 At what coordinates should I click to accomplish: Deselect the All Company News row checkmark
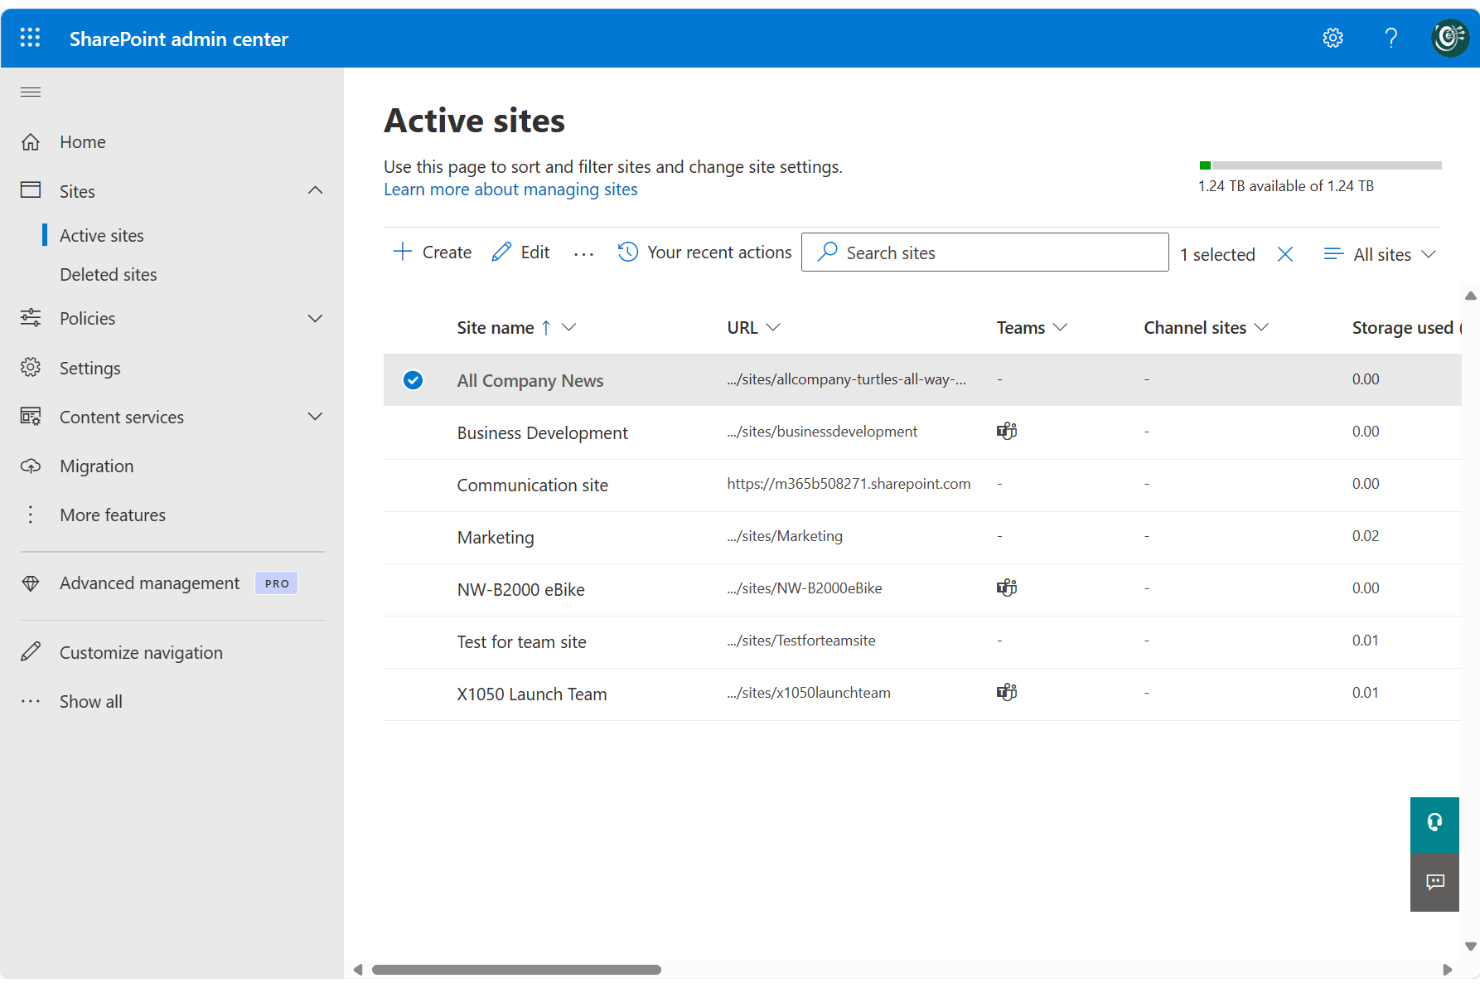coord(413,380)
